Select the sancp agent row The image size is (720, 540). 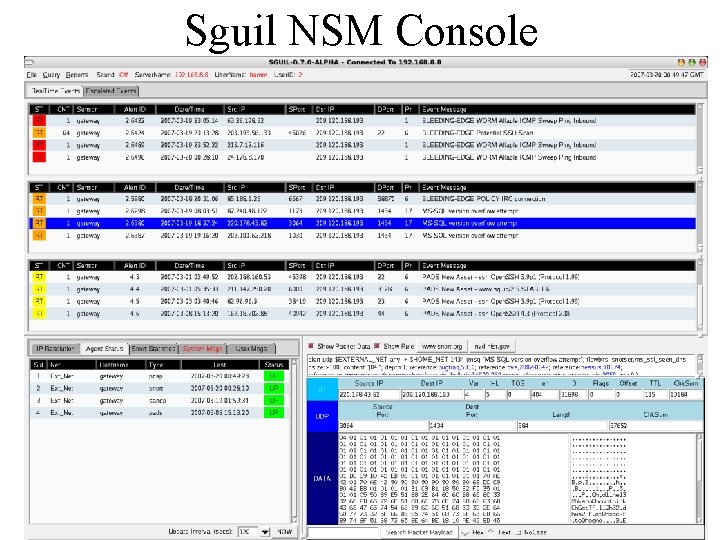[x=159, y=400]
